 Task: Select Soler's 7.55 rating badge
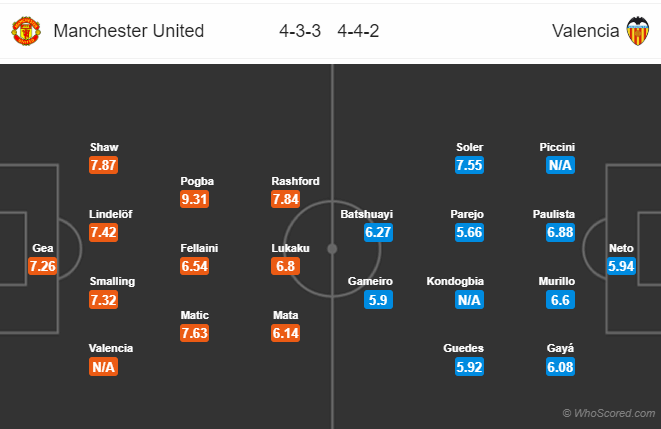[x=469, y=165]
